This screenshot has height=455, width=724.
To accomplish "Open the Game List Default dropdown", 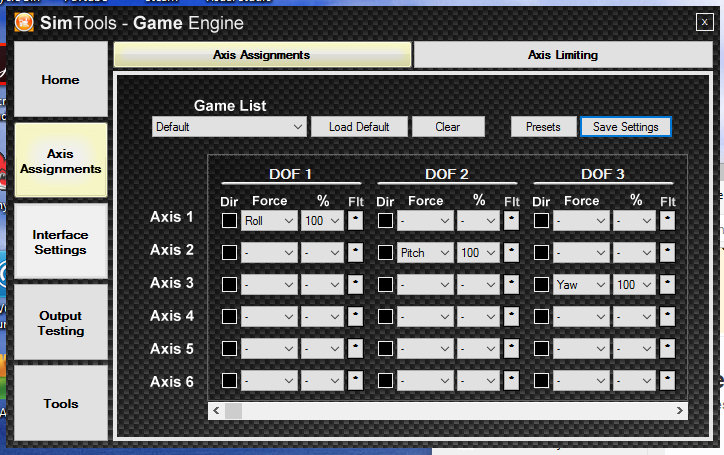I will coord(229,127).
